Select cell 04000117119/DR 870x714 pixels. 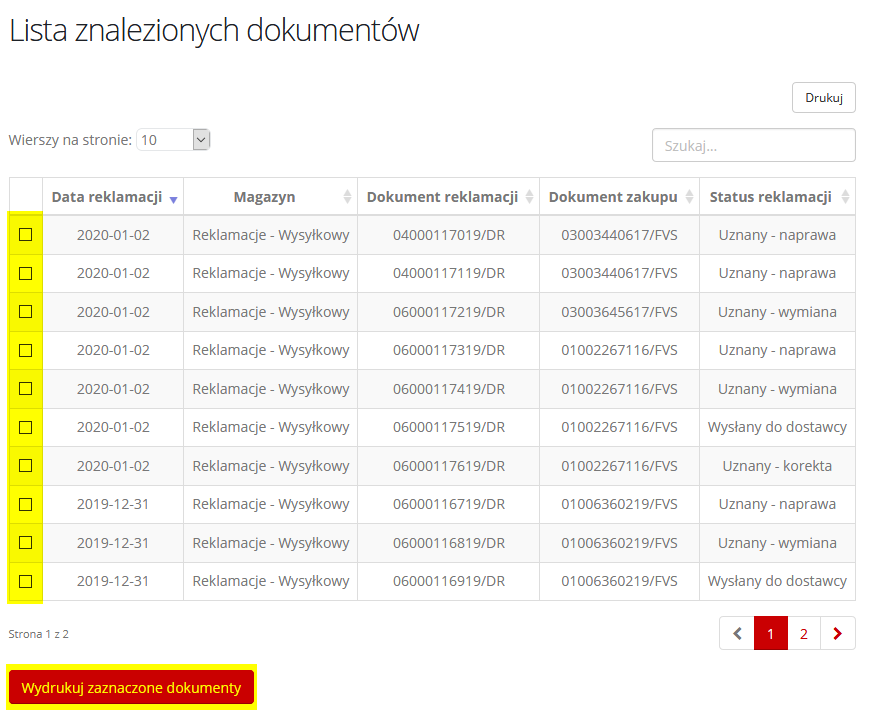449,274
